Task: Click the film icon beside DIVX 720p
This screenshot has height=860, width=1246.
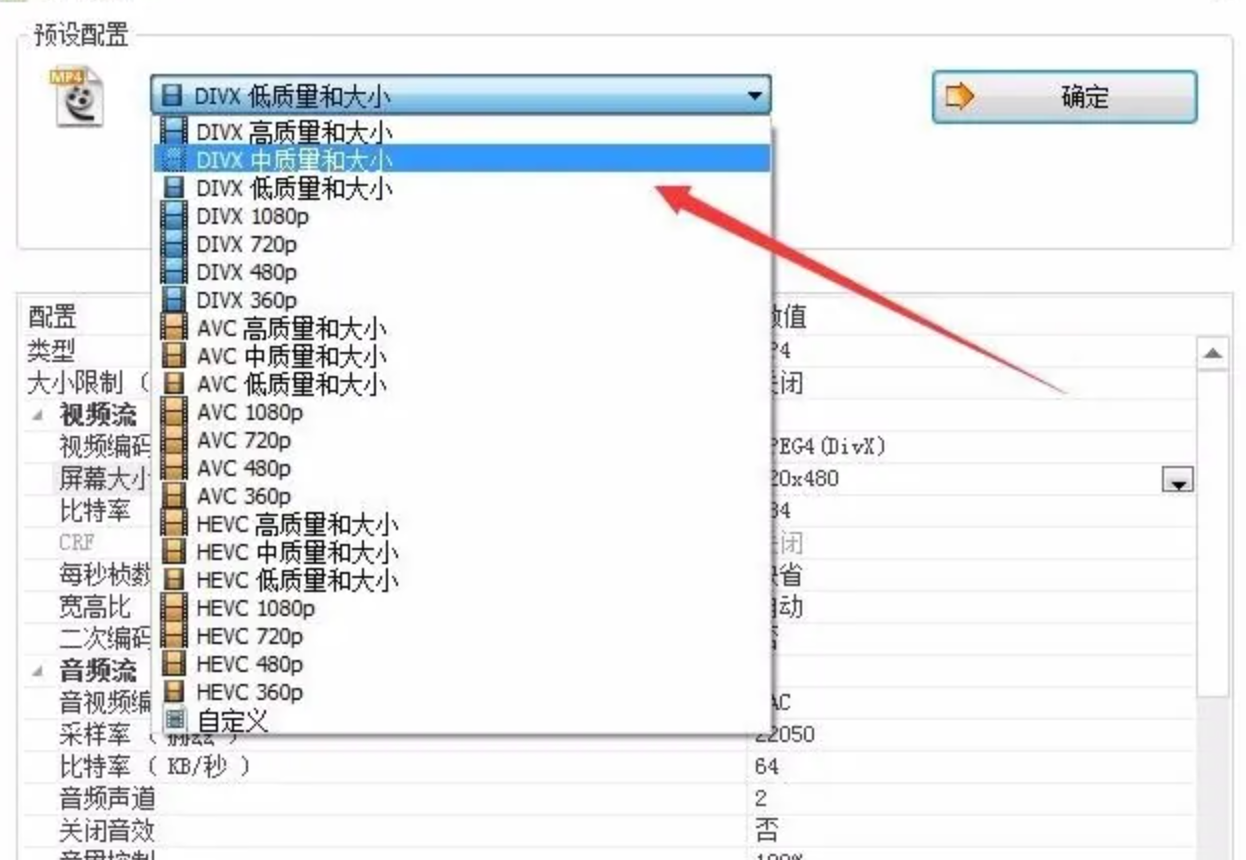Action: [174, 243]
